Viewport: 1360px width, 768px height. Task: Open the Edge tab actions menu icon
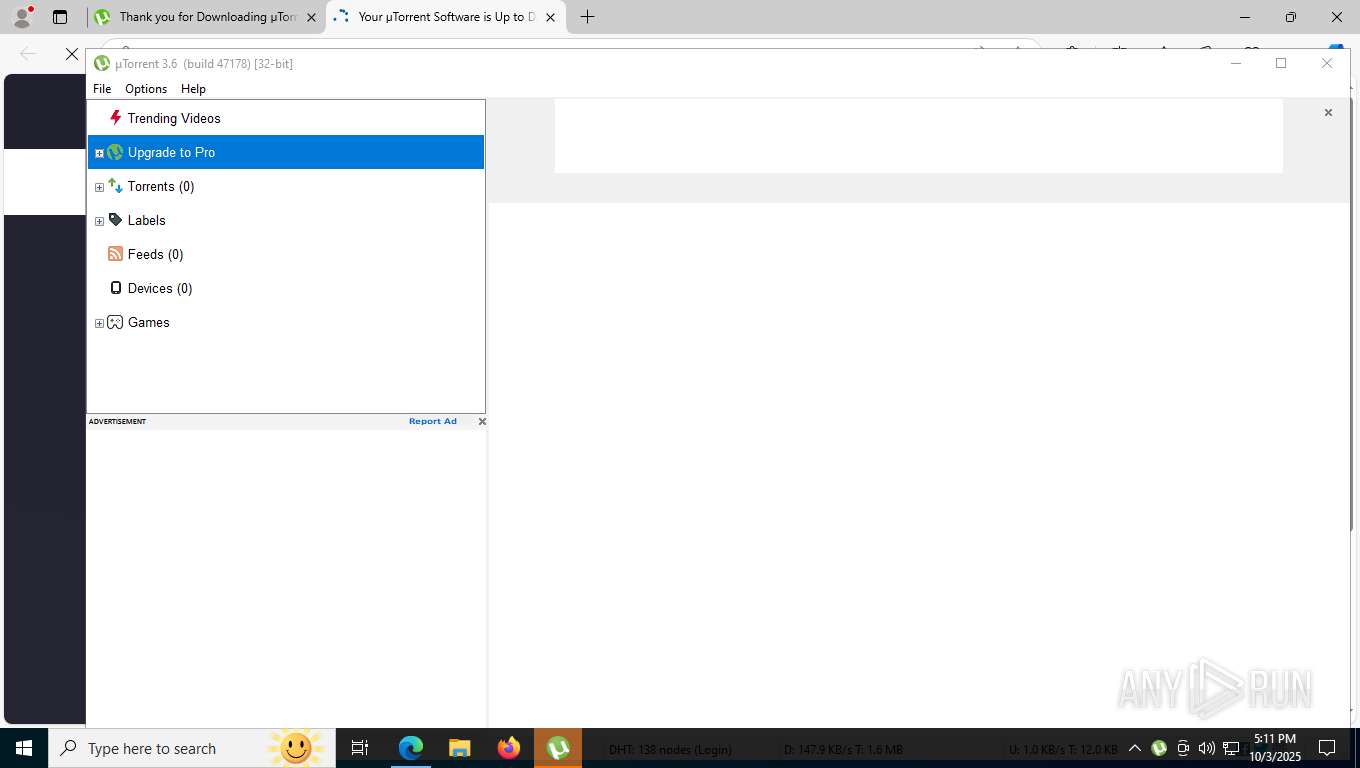tap(60, 17)
